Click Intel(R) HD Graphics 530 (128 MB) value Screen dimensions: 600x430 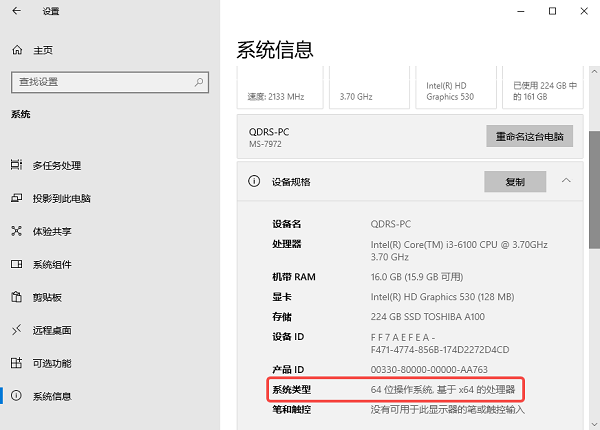click(x=442, y=297)
